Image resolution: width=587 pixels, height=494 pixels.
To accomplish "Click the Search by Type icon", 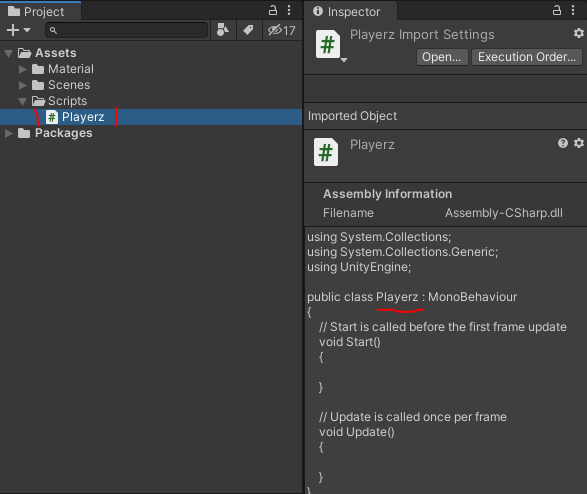I will (x=223, y=30).
